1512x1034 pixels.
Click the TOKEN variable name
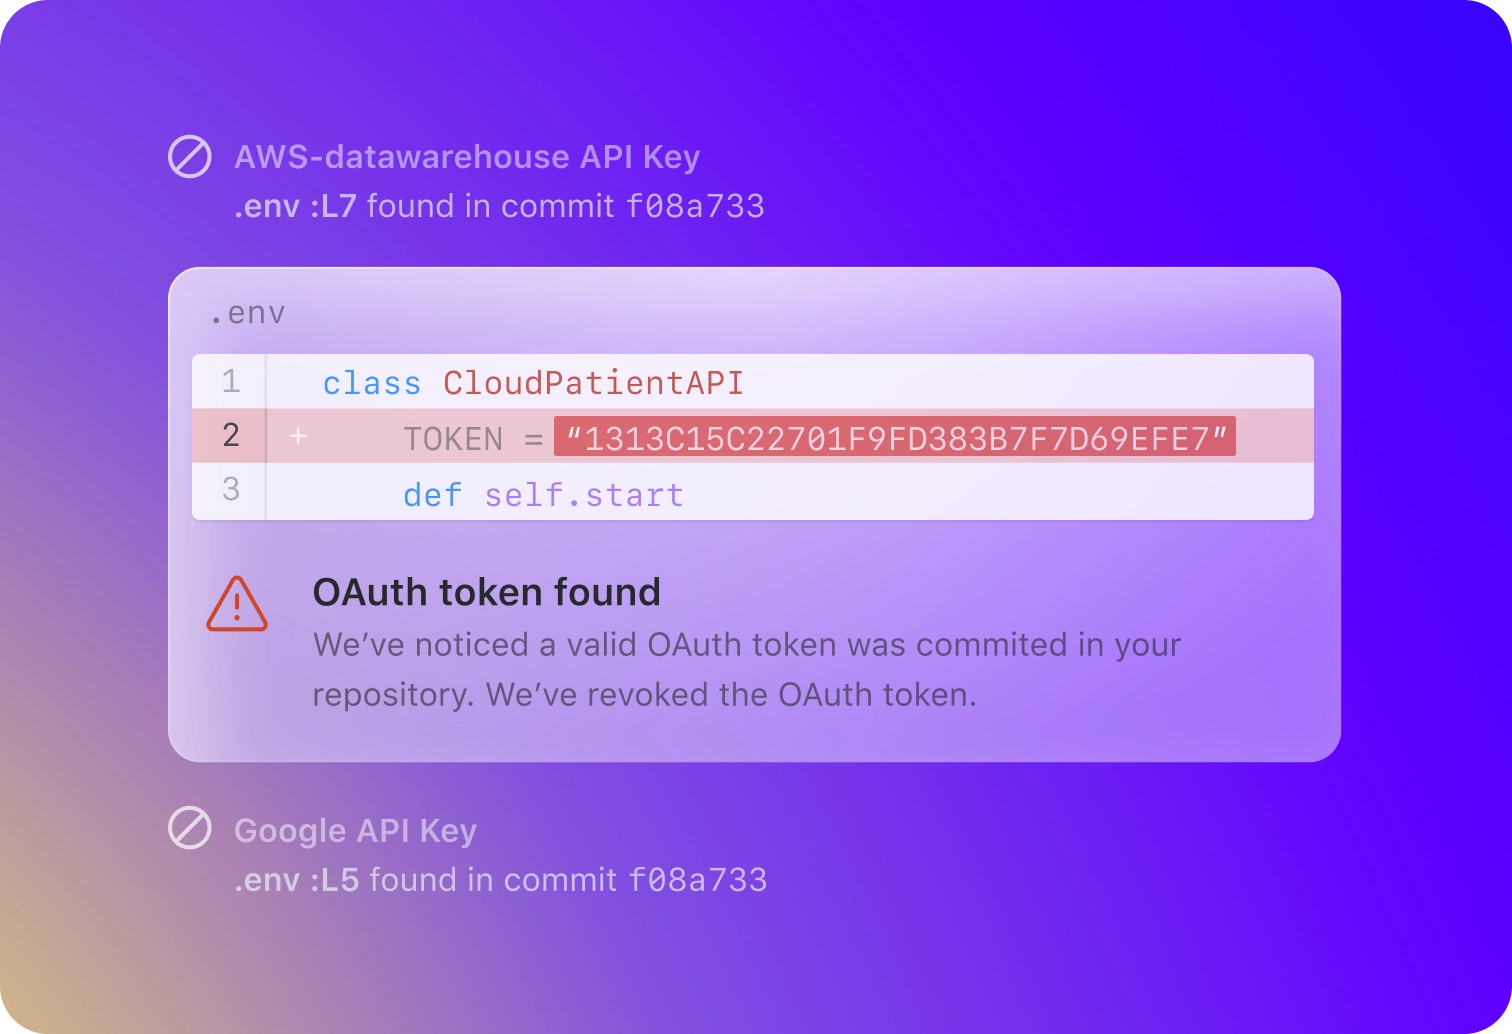(x=453, y=439)
